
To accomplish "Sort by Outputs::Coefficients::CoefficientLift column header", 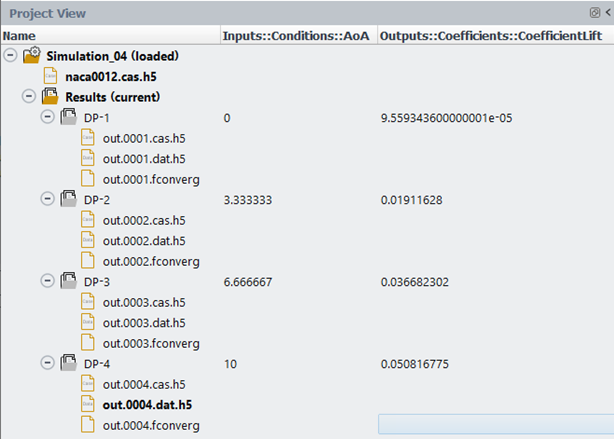I will [x=496, y=36].
